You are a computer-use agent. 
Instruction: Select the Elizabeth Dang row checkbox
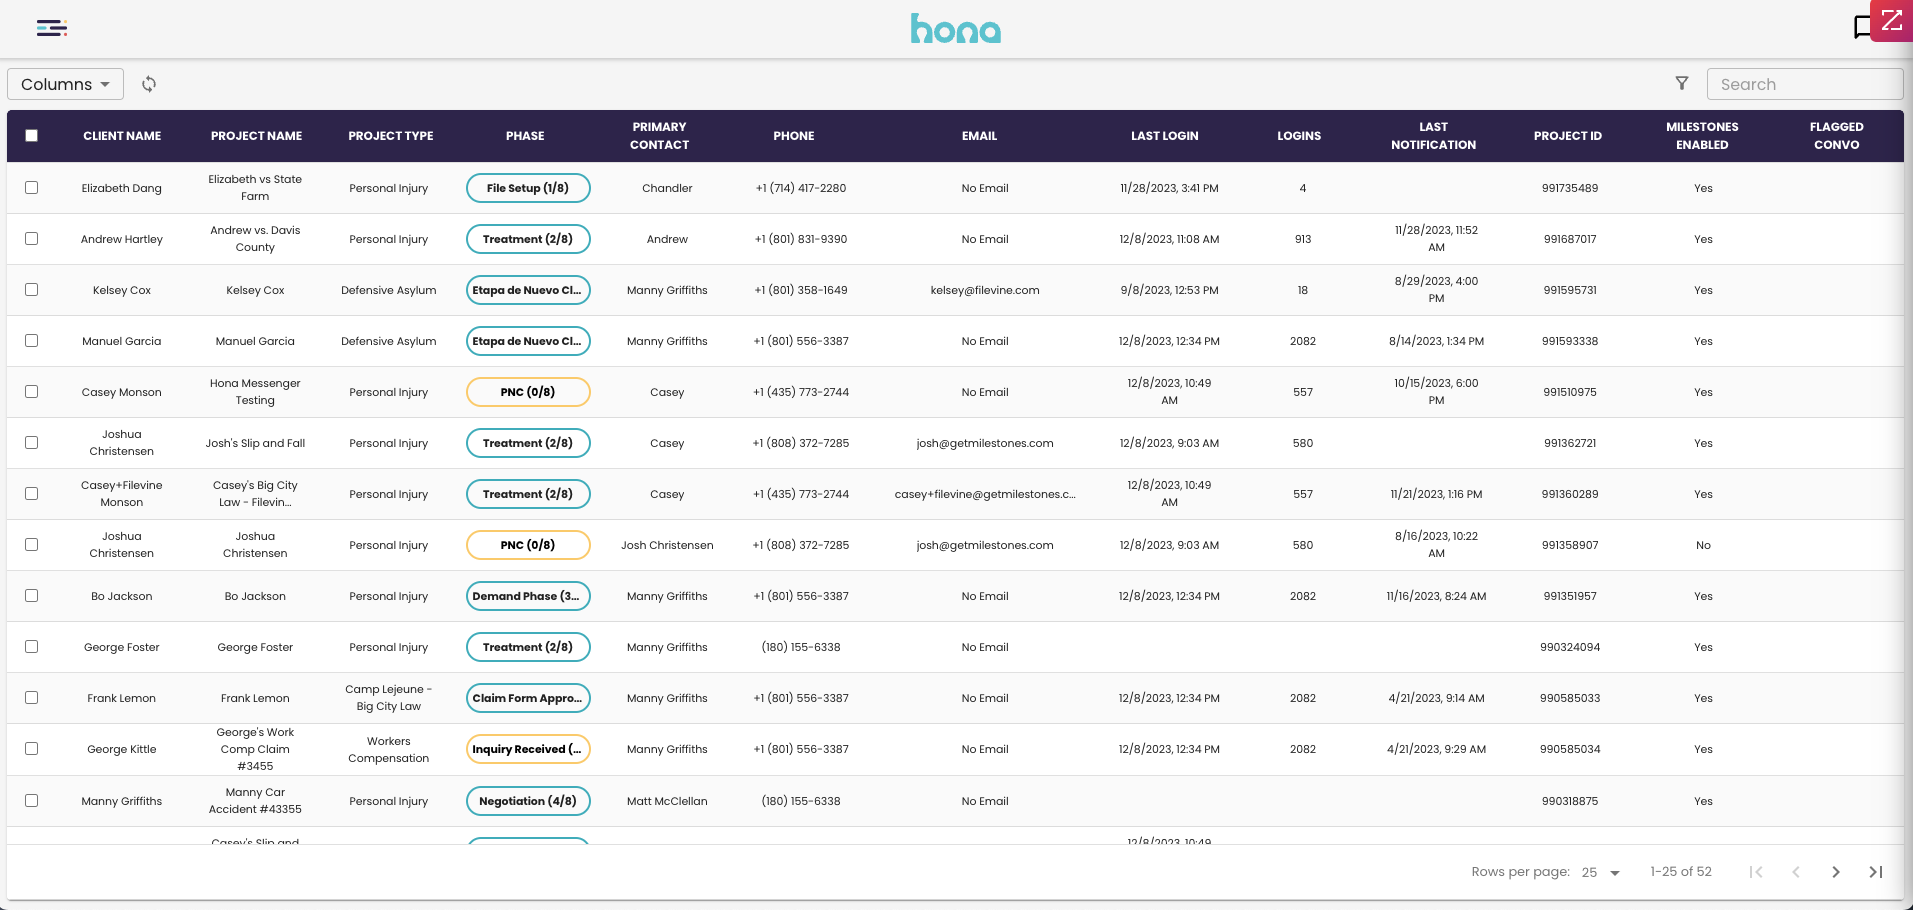click(x=32, y=188)
